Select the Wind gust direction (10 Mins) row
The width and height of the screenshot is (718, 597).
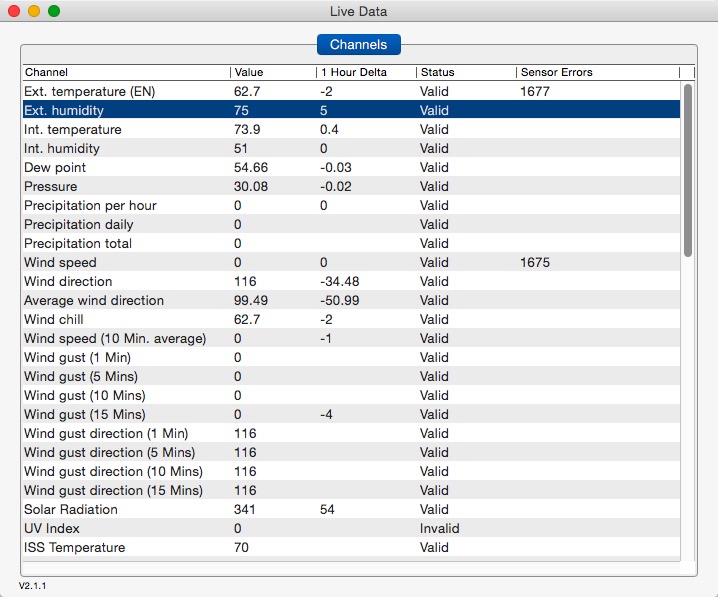[x=351, y=472]
